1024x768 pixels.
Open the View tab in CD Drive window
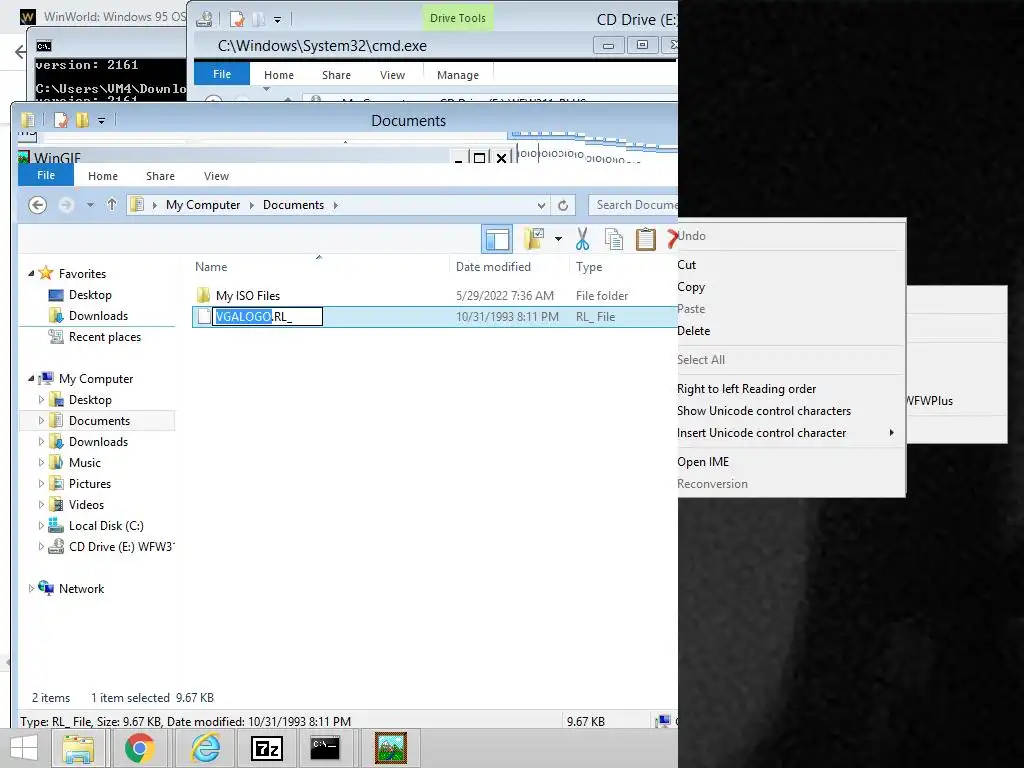click(392, 75)
